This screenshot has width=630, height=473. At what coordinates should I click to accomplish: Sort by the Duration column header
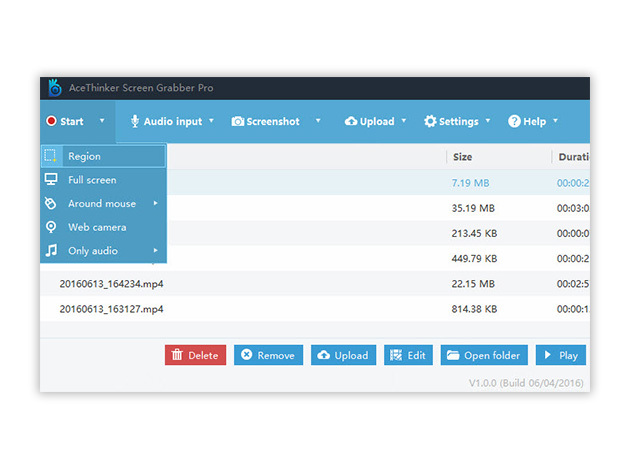coord(574,157)
